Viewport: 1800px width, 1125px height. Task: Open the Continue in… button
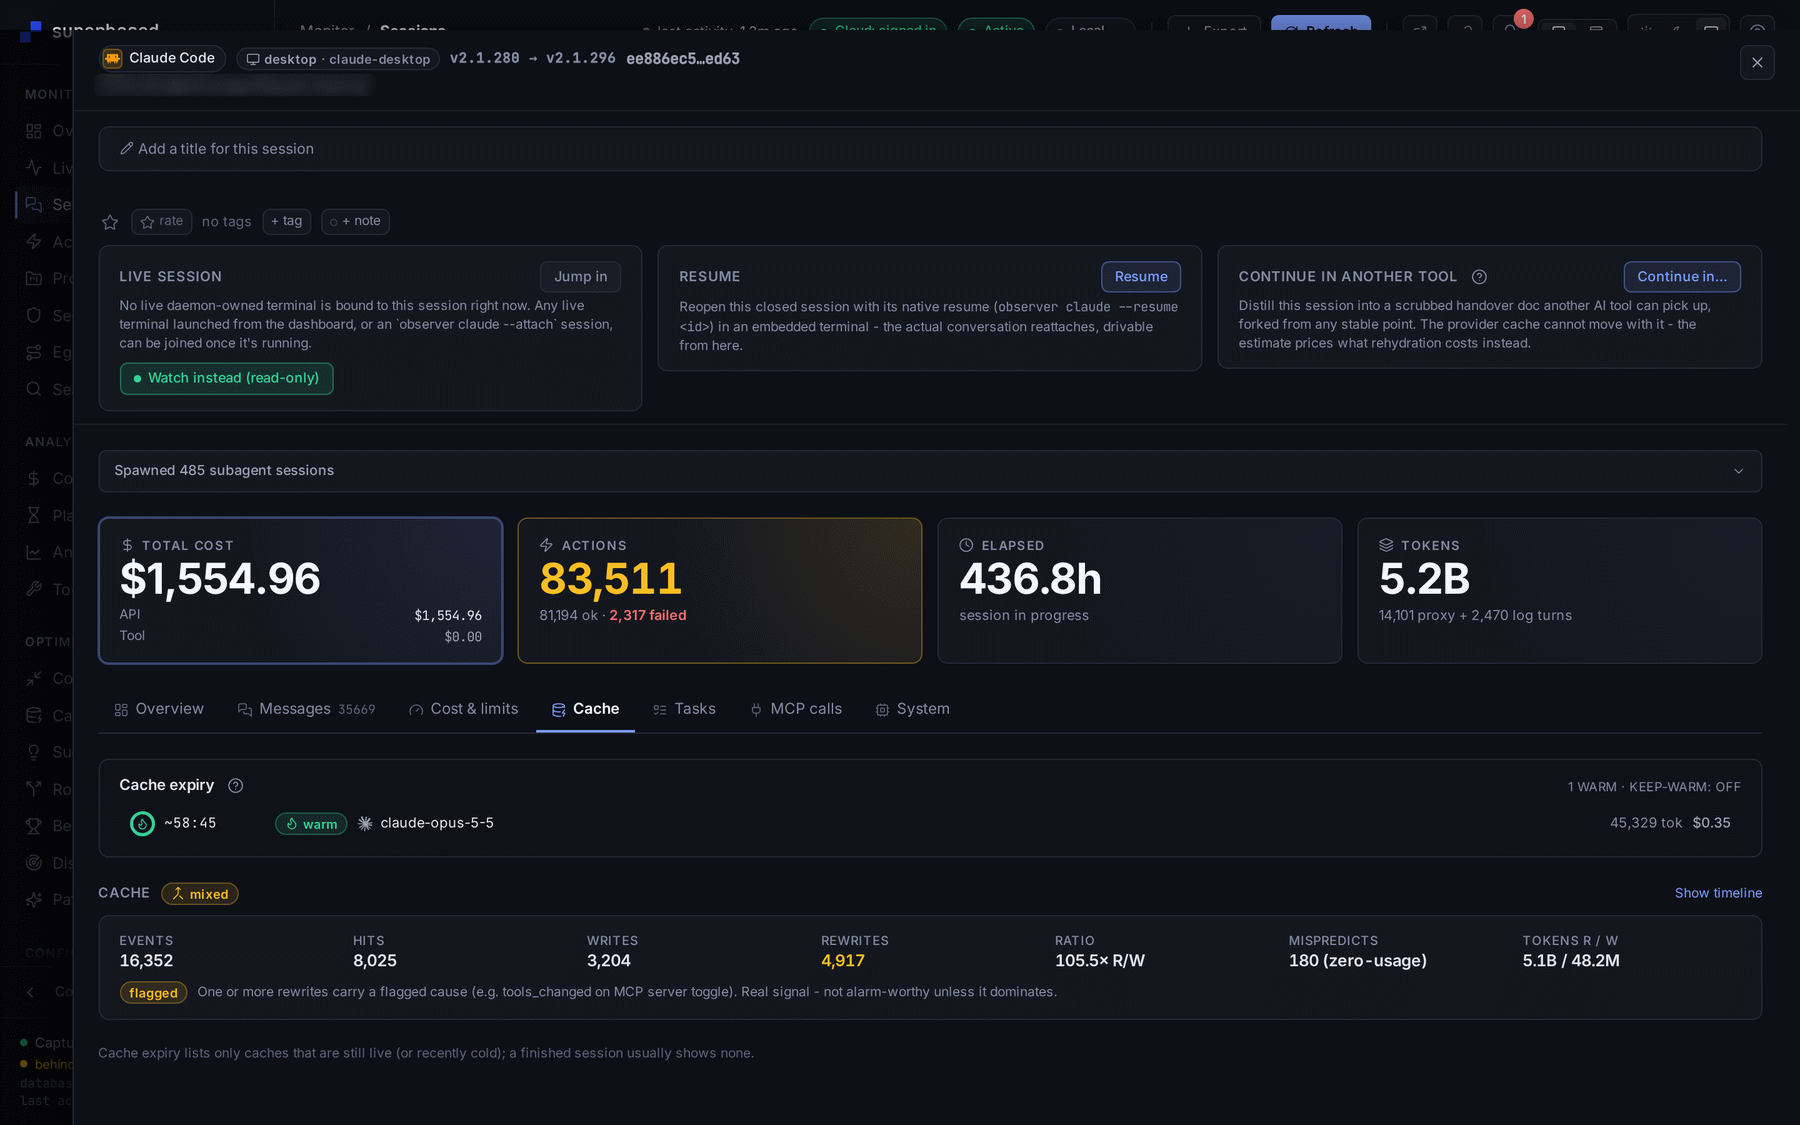(x=1682, y=277)
